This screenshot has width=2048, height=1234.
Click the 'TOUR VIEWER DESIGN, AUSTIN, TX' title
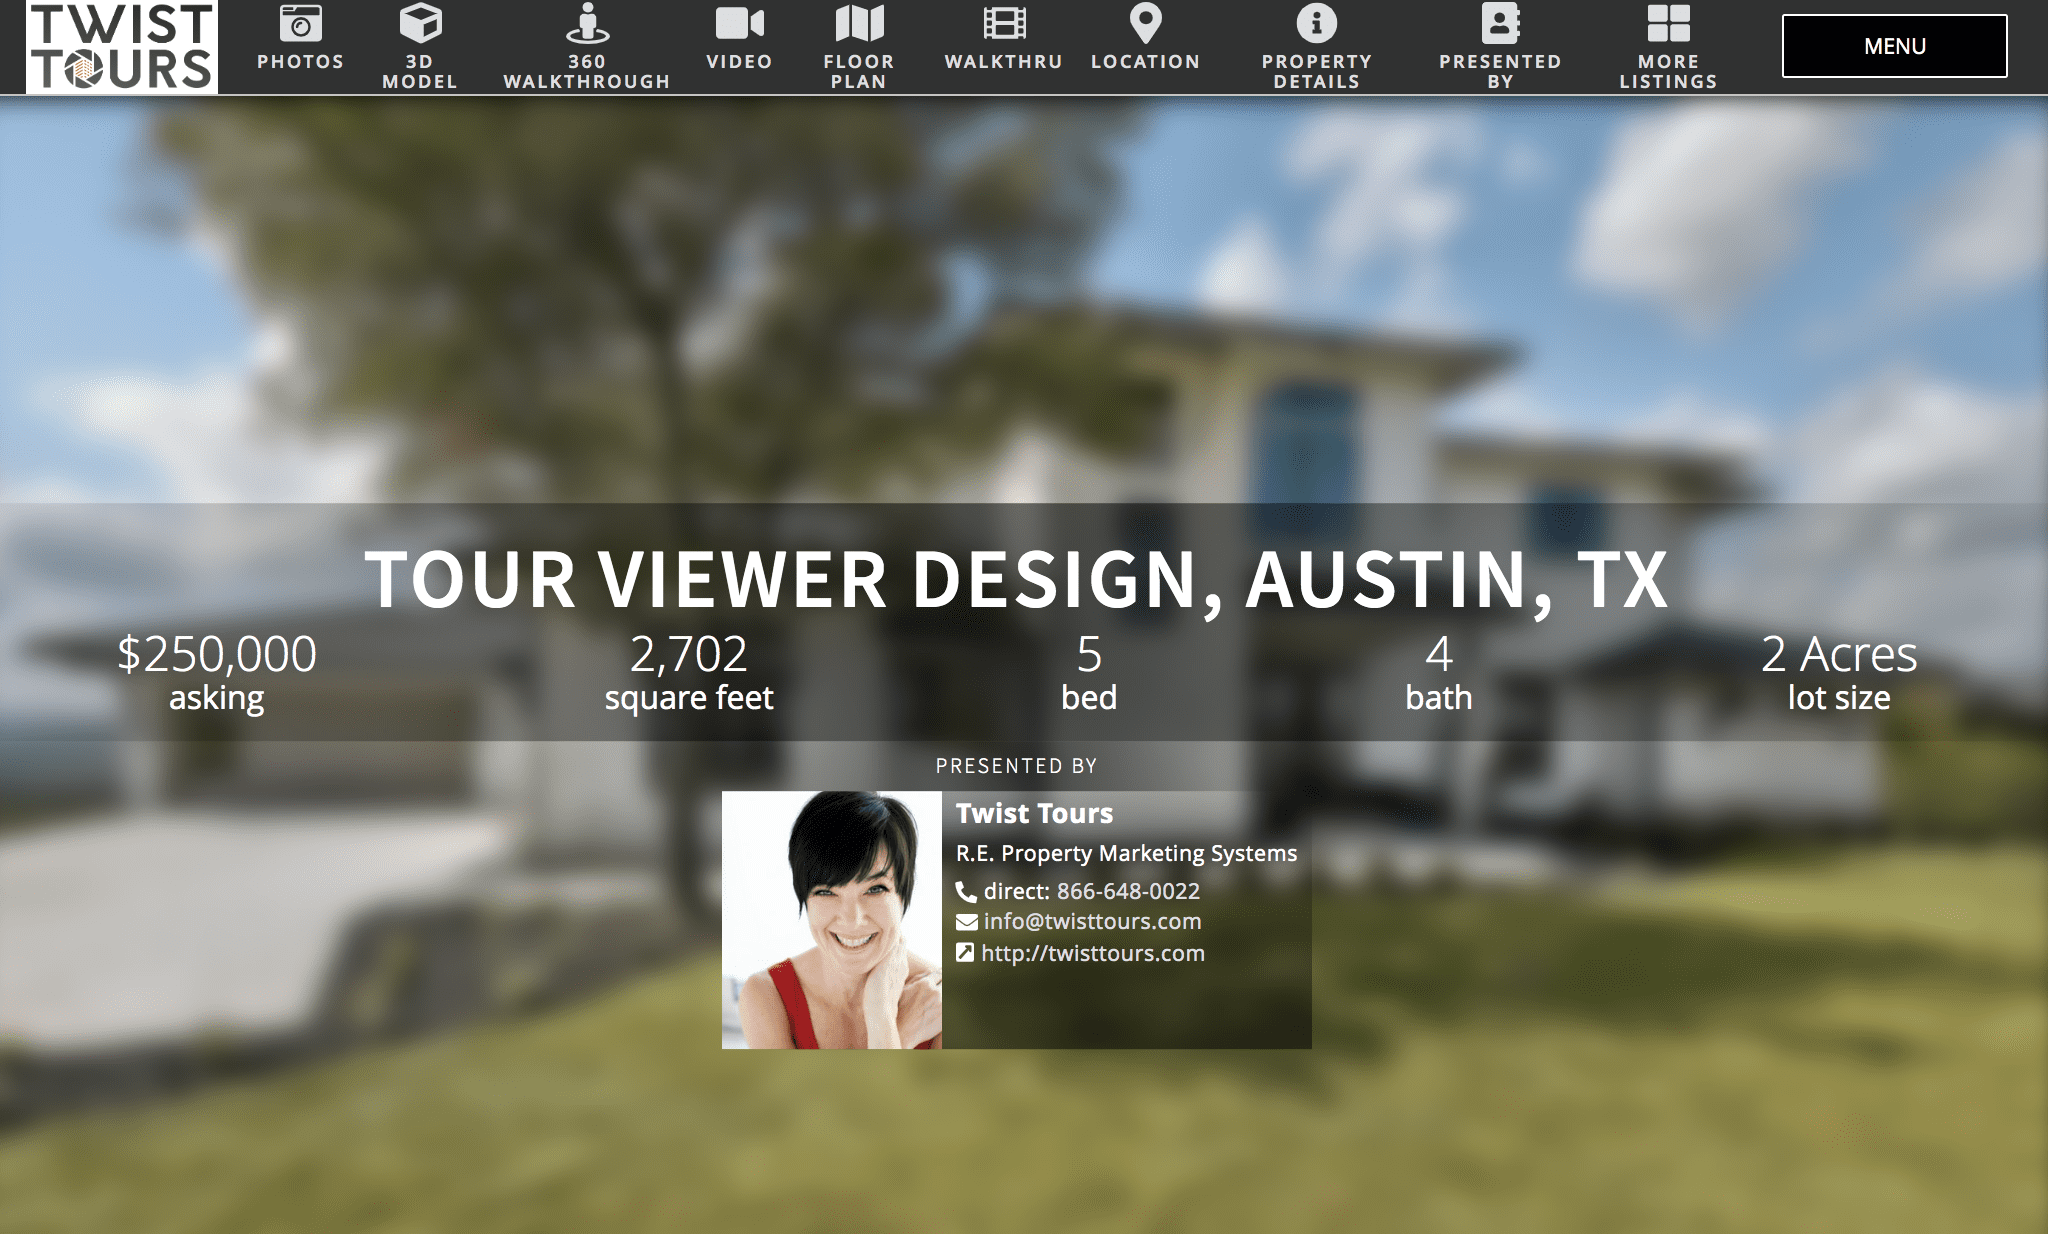[1017, 580]
